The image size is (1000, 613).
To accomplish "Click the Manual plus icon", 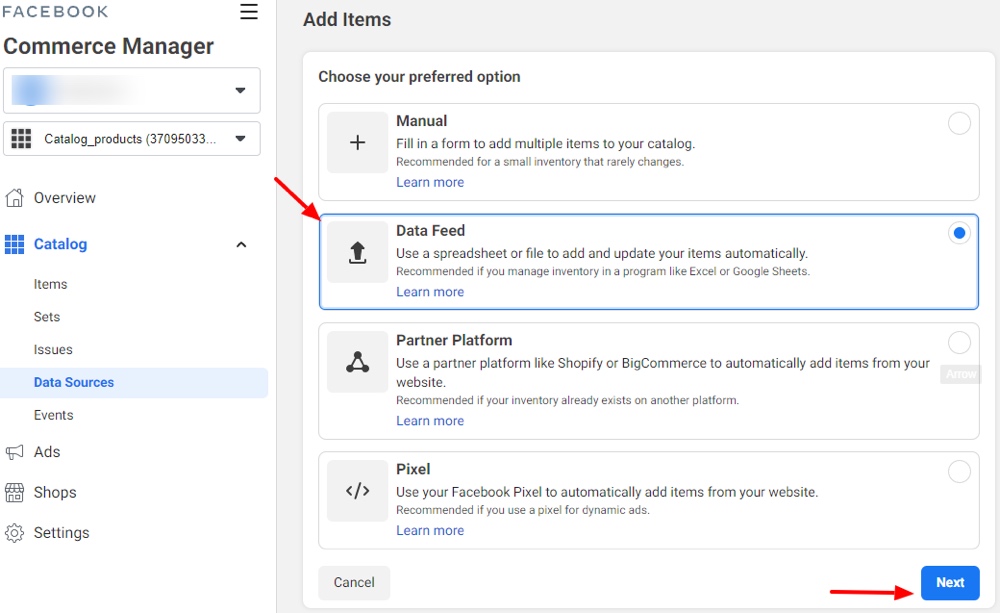I will 357,143.
